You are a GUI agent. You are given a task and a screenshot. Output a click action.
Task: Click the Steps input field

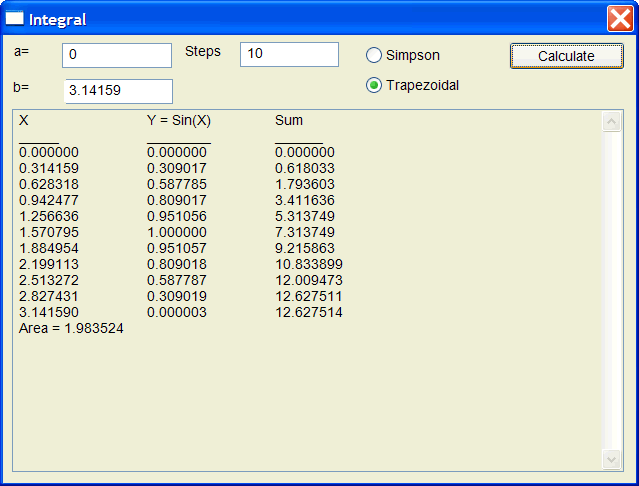289,54
